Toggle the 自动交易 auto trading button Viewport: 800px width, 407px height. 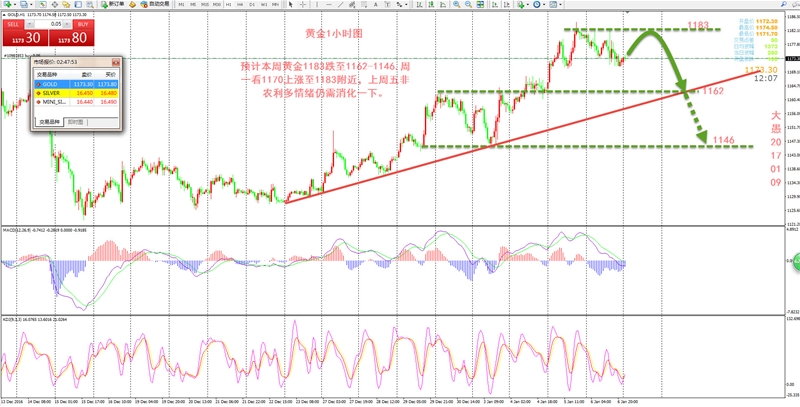[x=155, y=4]
